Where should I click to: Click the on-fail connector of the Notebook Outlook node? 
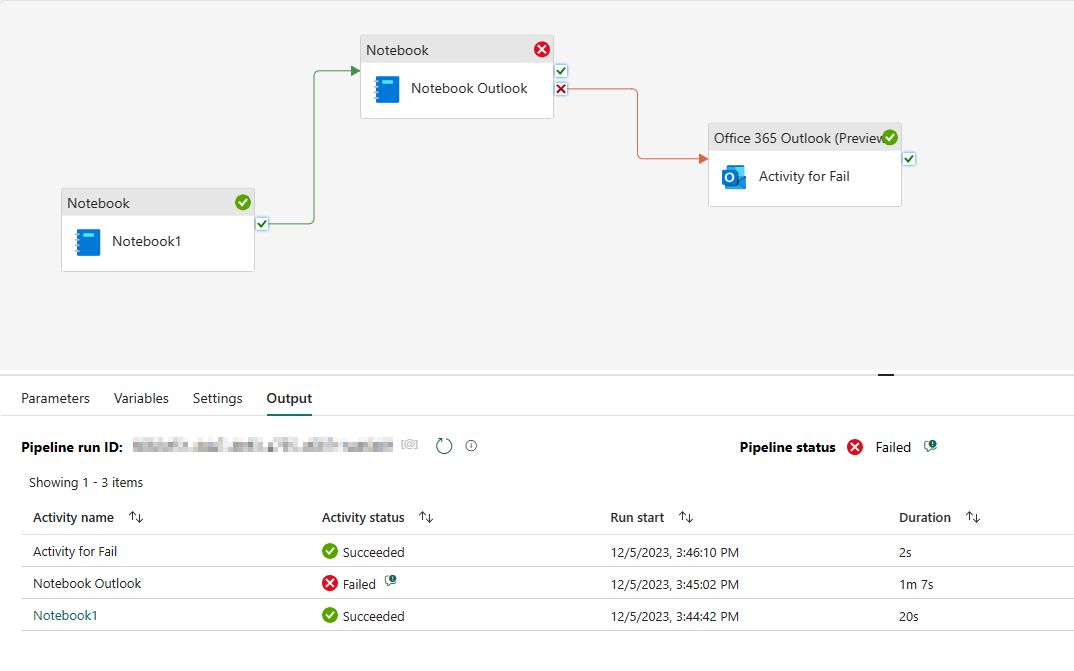click(561, 89)
